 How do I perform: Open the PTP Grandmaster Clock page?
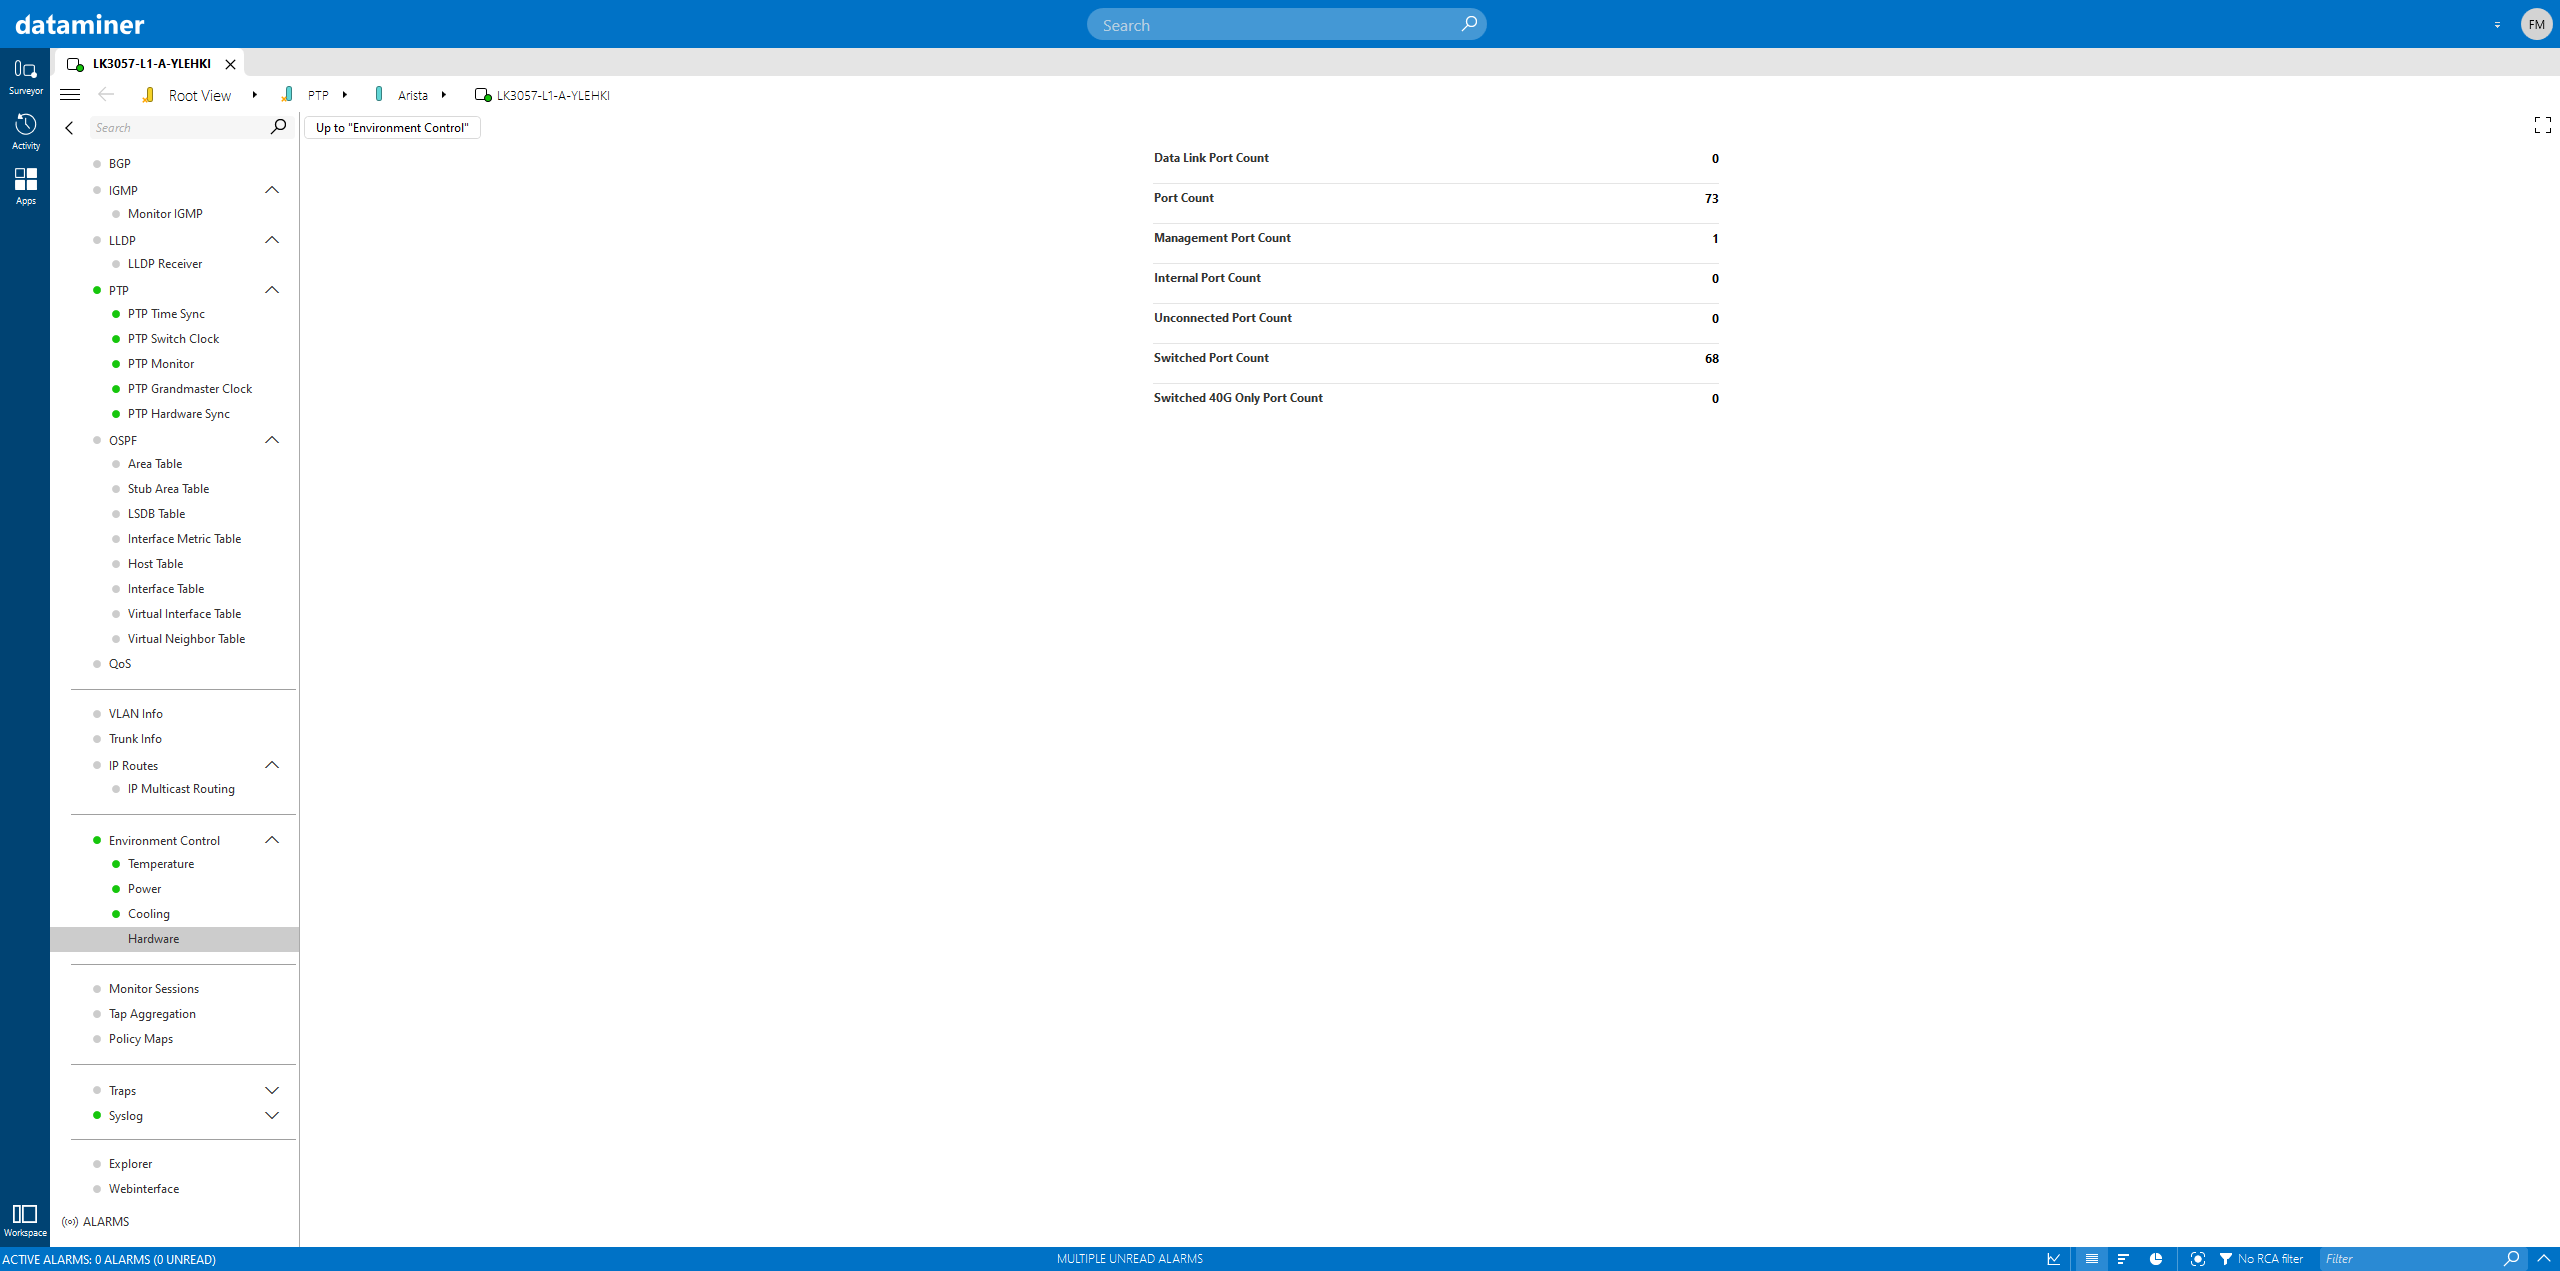point(190,389)
